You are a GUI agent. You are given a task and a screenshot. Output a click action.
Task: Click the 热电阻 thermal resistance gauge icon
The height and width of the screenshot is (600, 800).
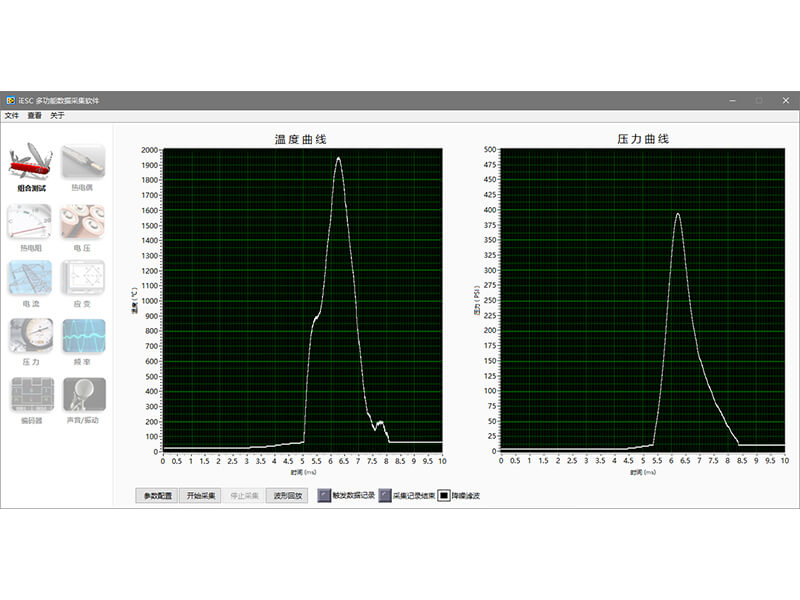click(31, 220)
